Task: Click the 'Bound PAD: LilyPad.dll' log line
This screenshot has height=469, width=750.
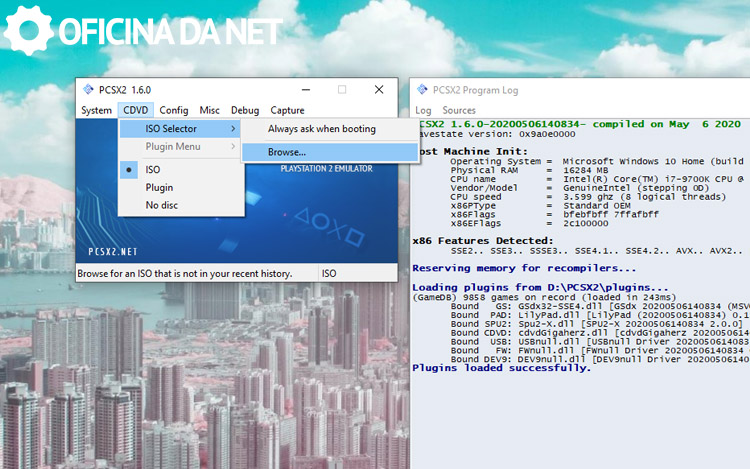Action: click(600, 315)
